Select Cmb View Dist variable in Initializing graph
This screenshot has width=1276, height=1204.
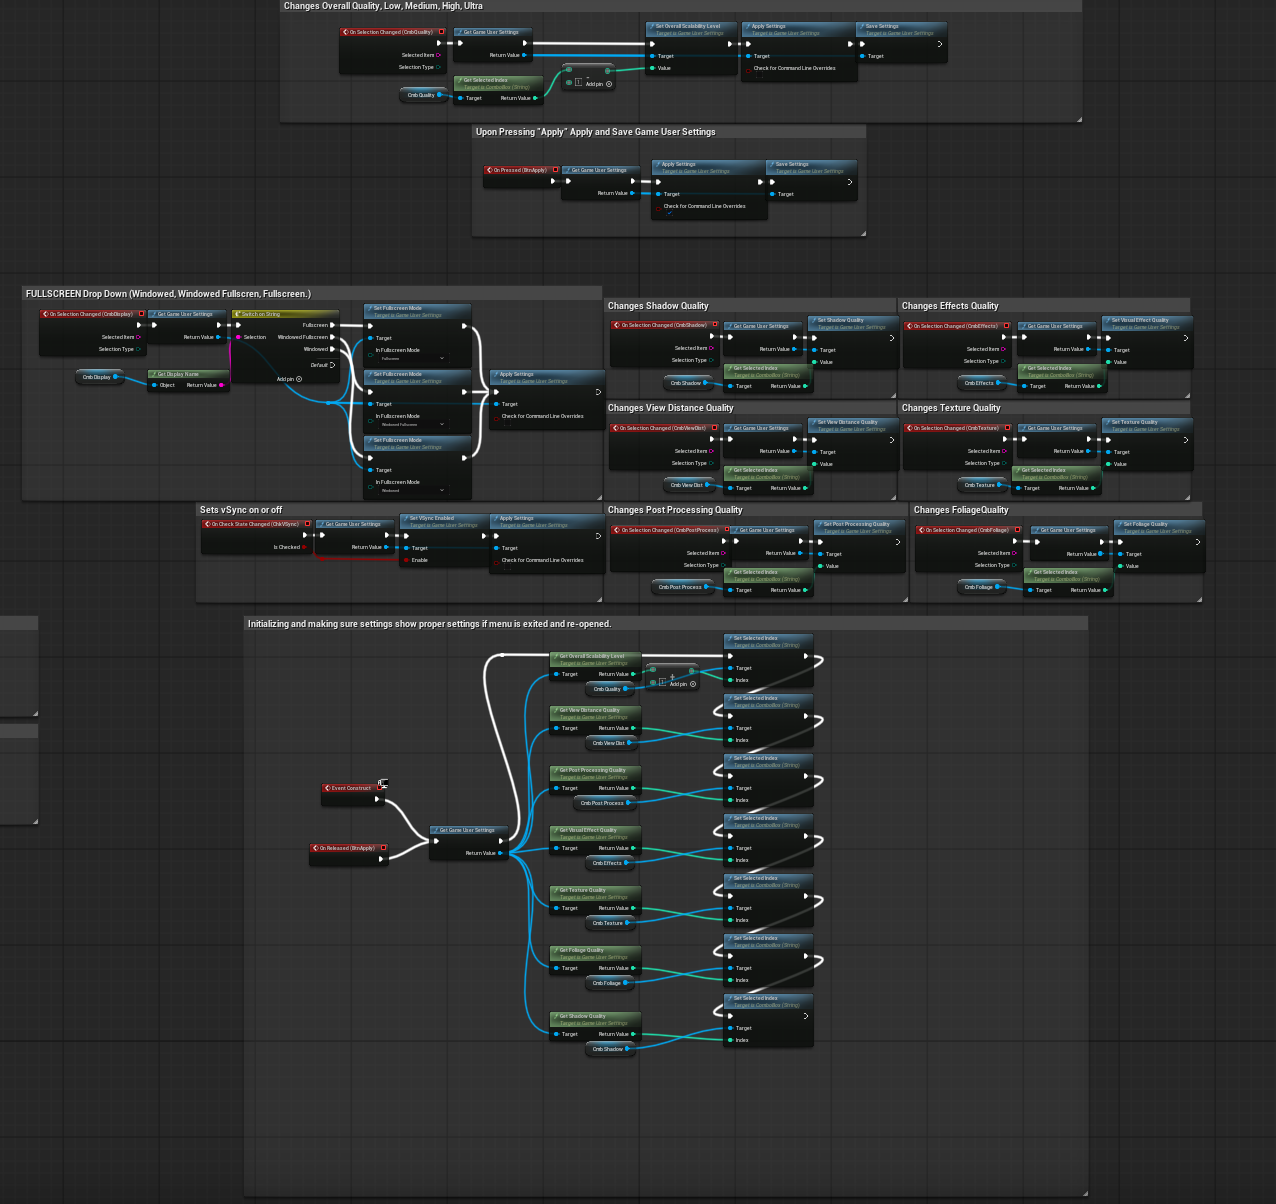609,743
